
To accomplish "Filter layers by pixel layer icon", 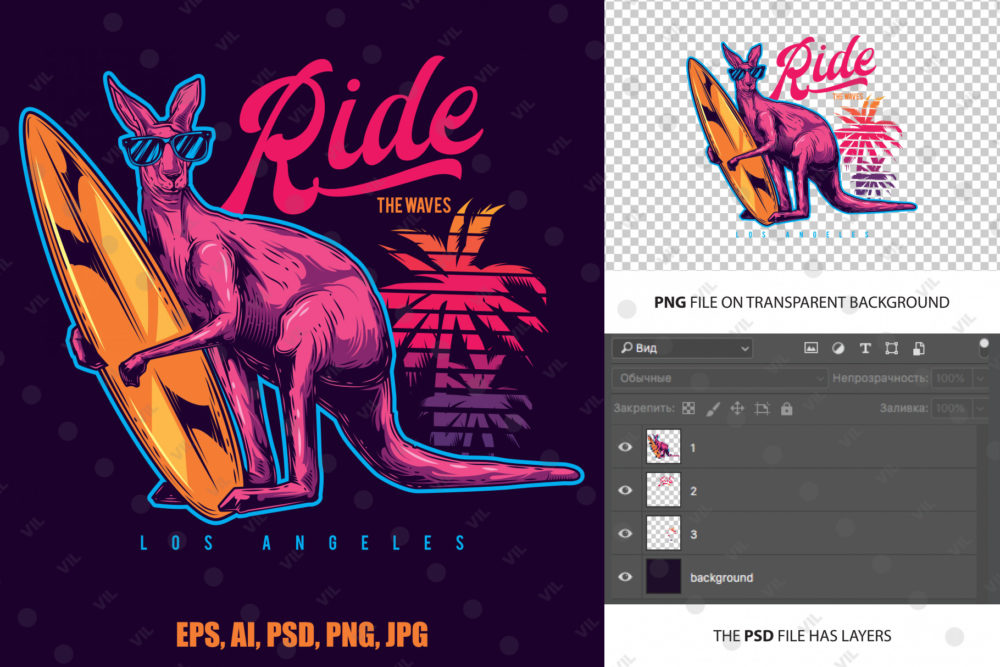I will [x=811, y=348].
